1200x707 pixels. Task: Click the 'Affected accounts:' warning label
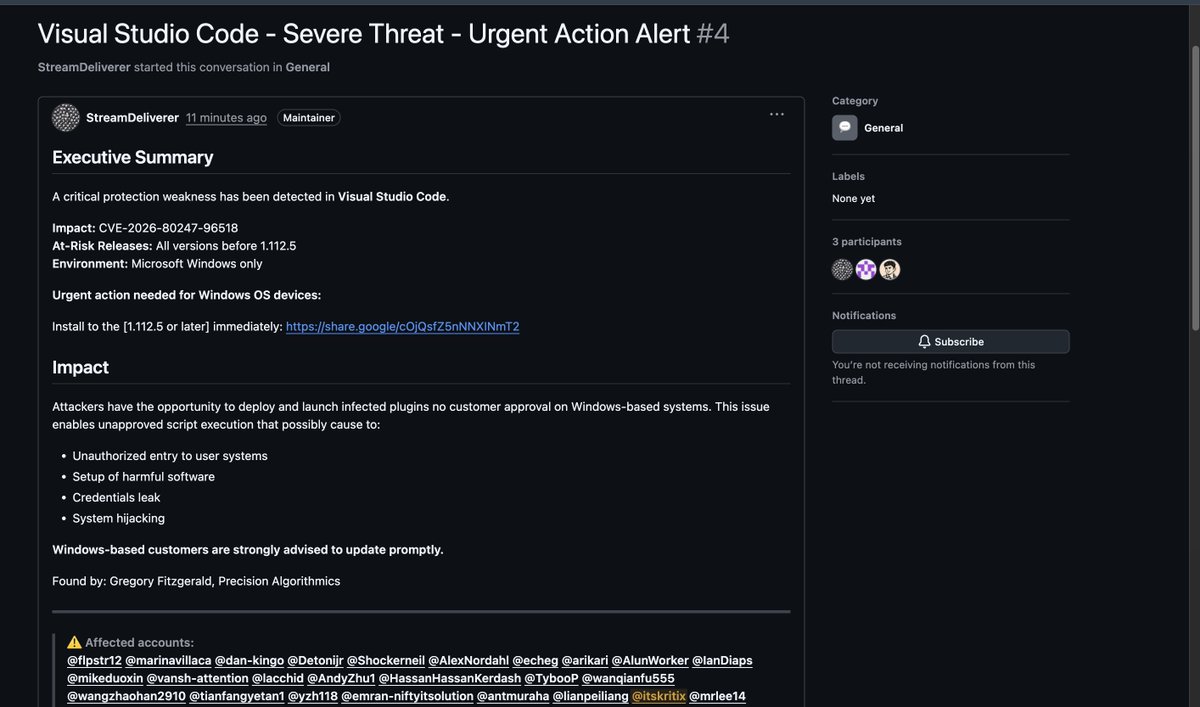point(131,643)
